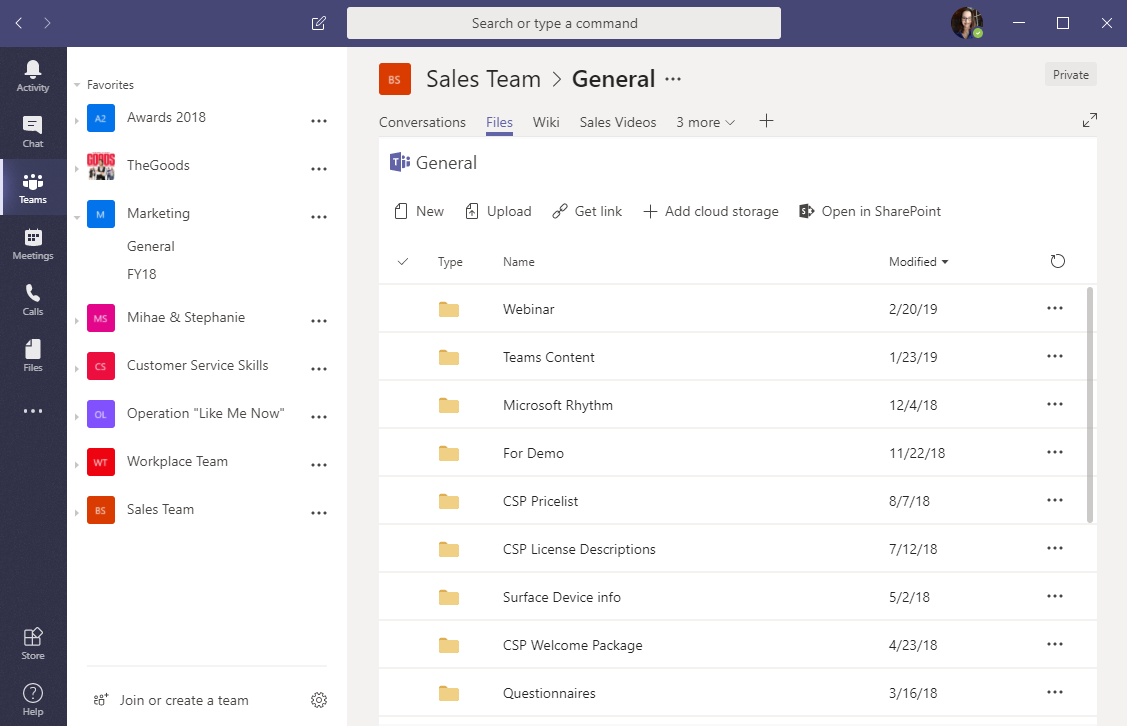Viewport: 1127px width, 726px height.
Task: Start a new chat with the compose icon
Action: click(318, 22)
